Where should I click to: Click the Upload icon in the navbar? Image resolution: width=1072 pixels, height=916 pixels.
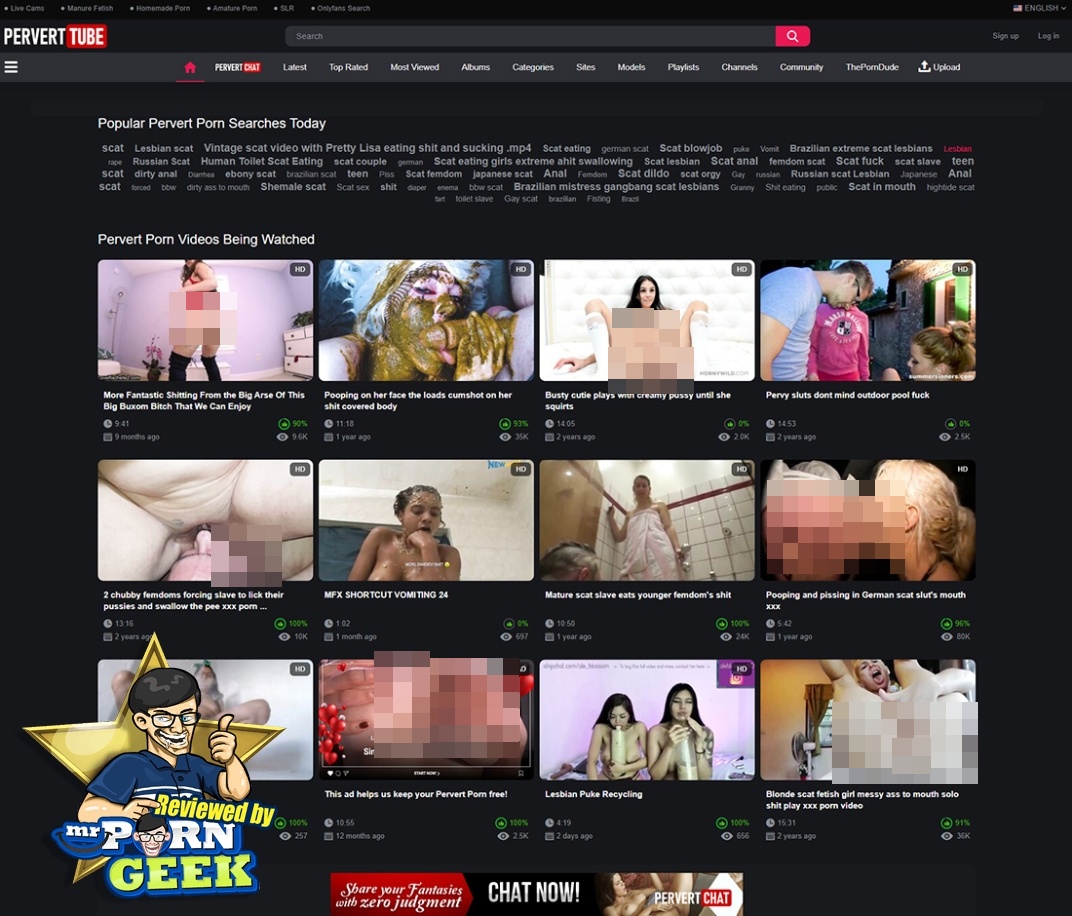tap(924, 67)
